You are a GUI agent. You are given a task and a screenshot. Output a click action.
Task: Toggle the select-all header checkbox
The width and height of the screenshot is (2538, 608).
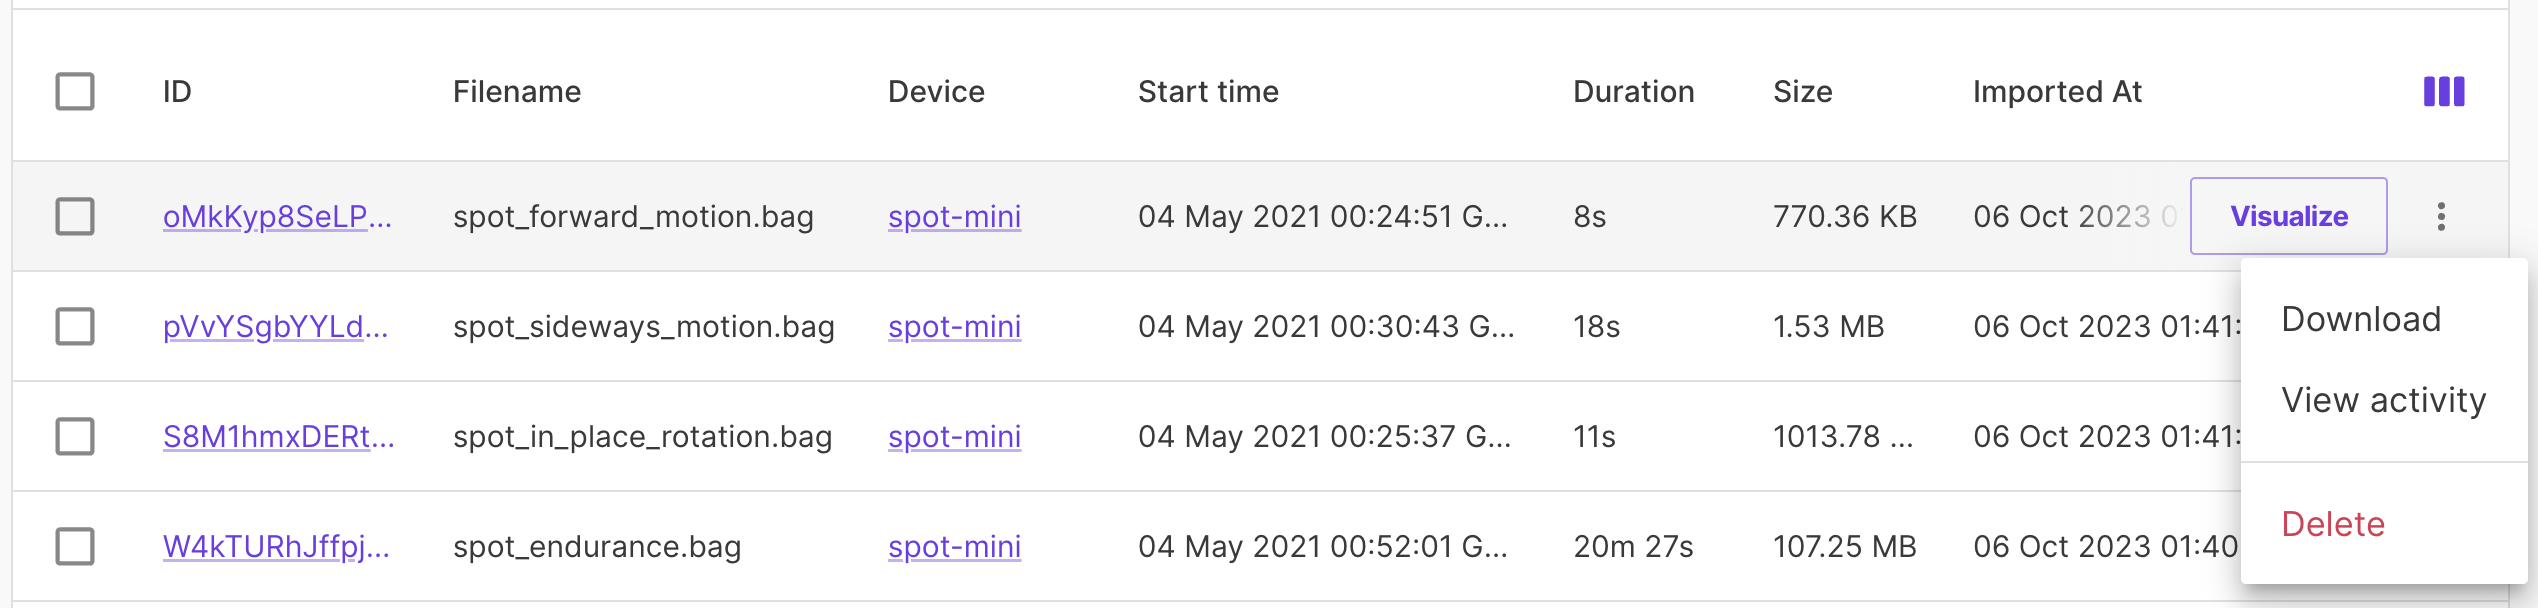coord(75,92)
